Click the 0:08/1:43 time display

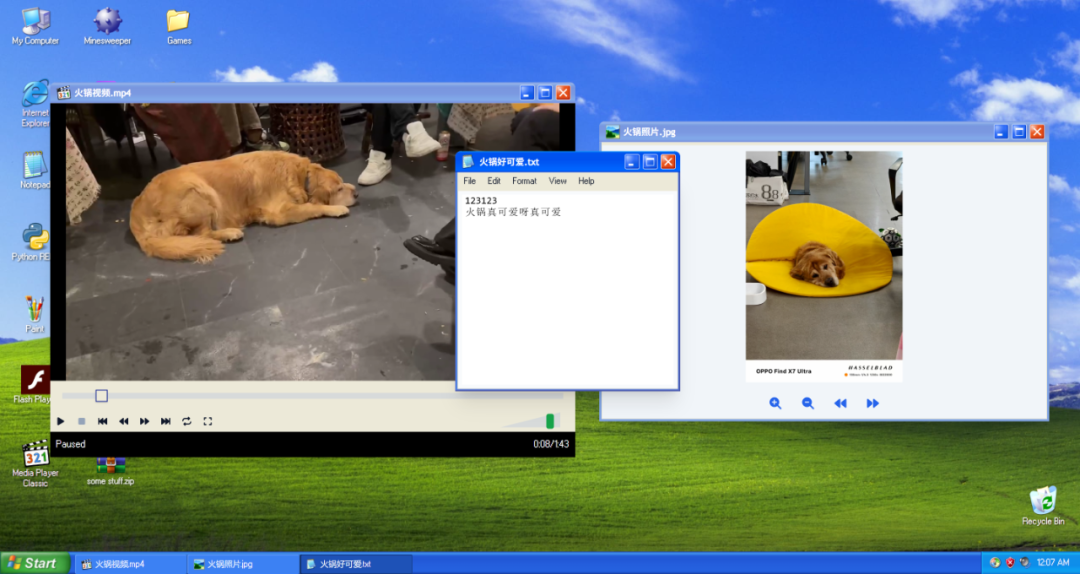(551, 444)
